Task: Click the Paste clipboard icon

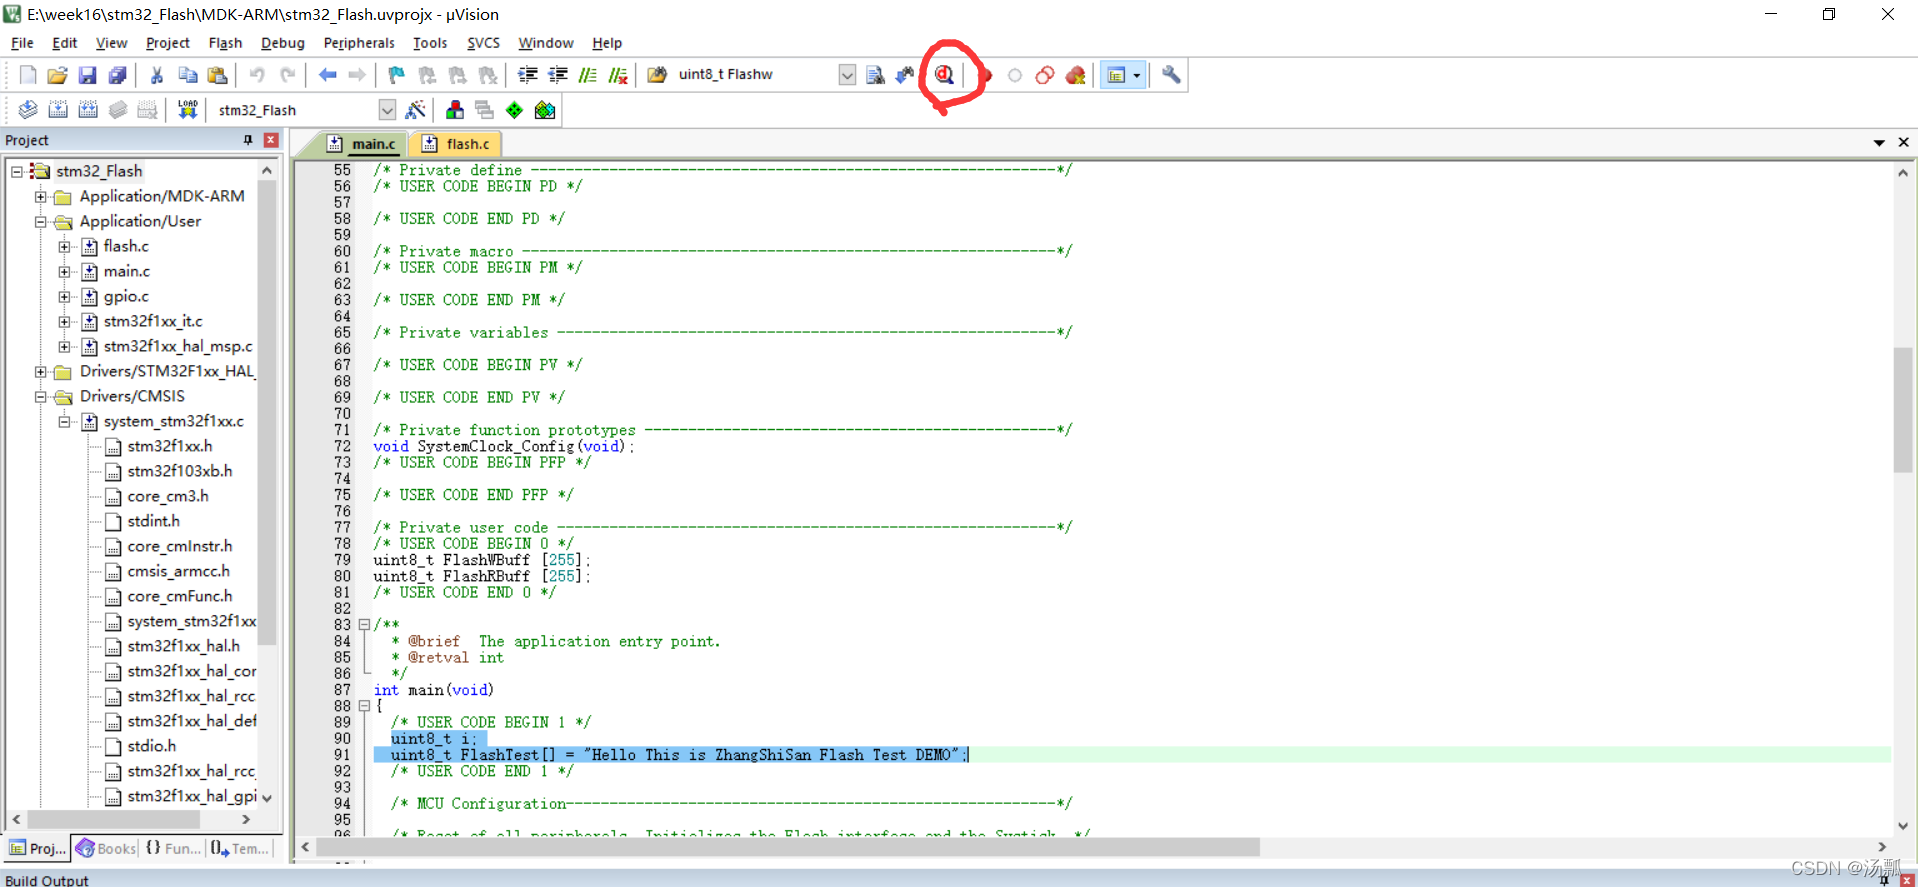Action: click(x=217, y=75)
